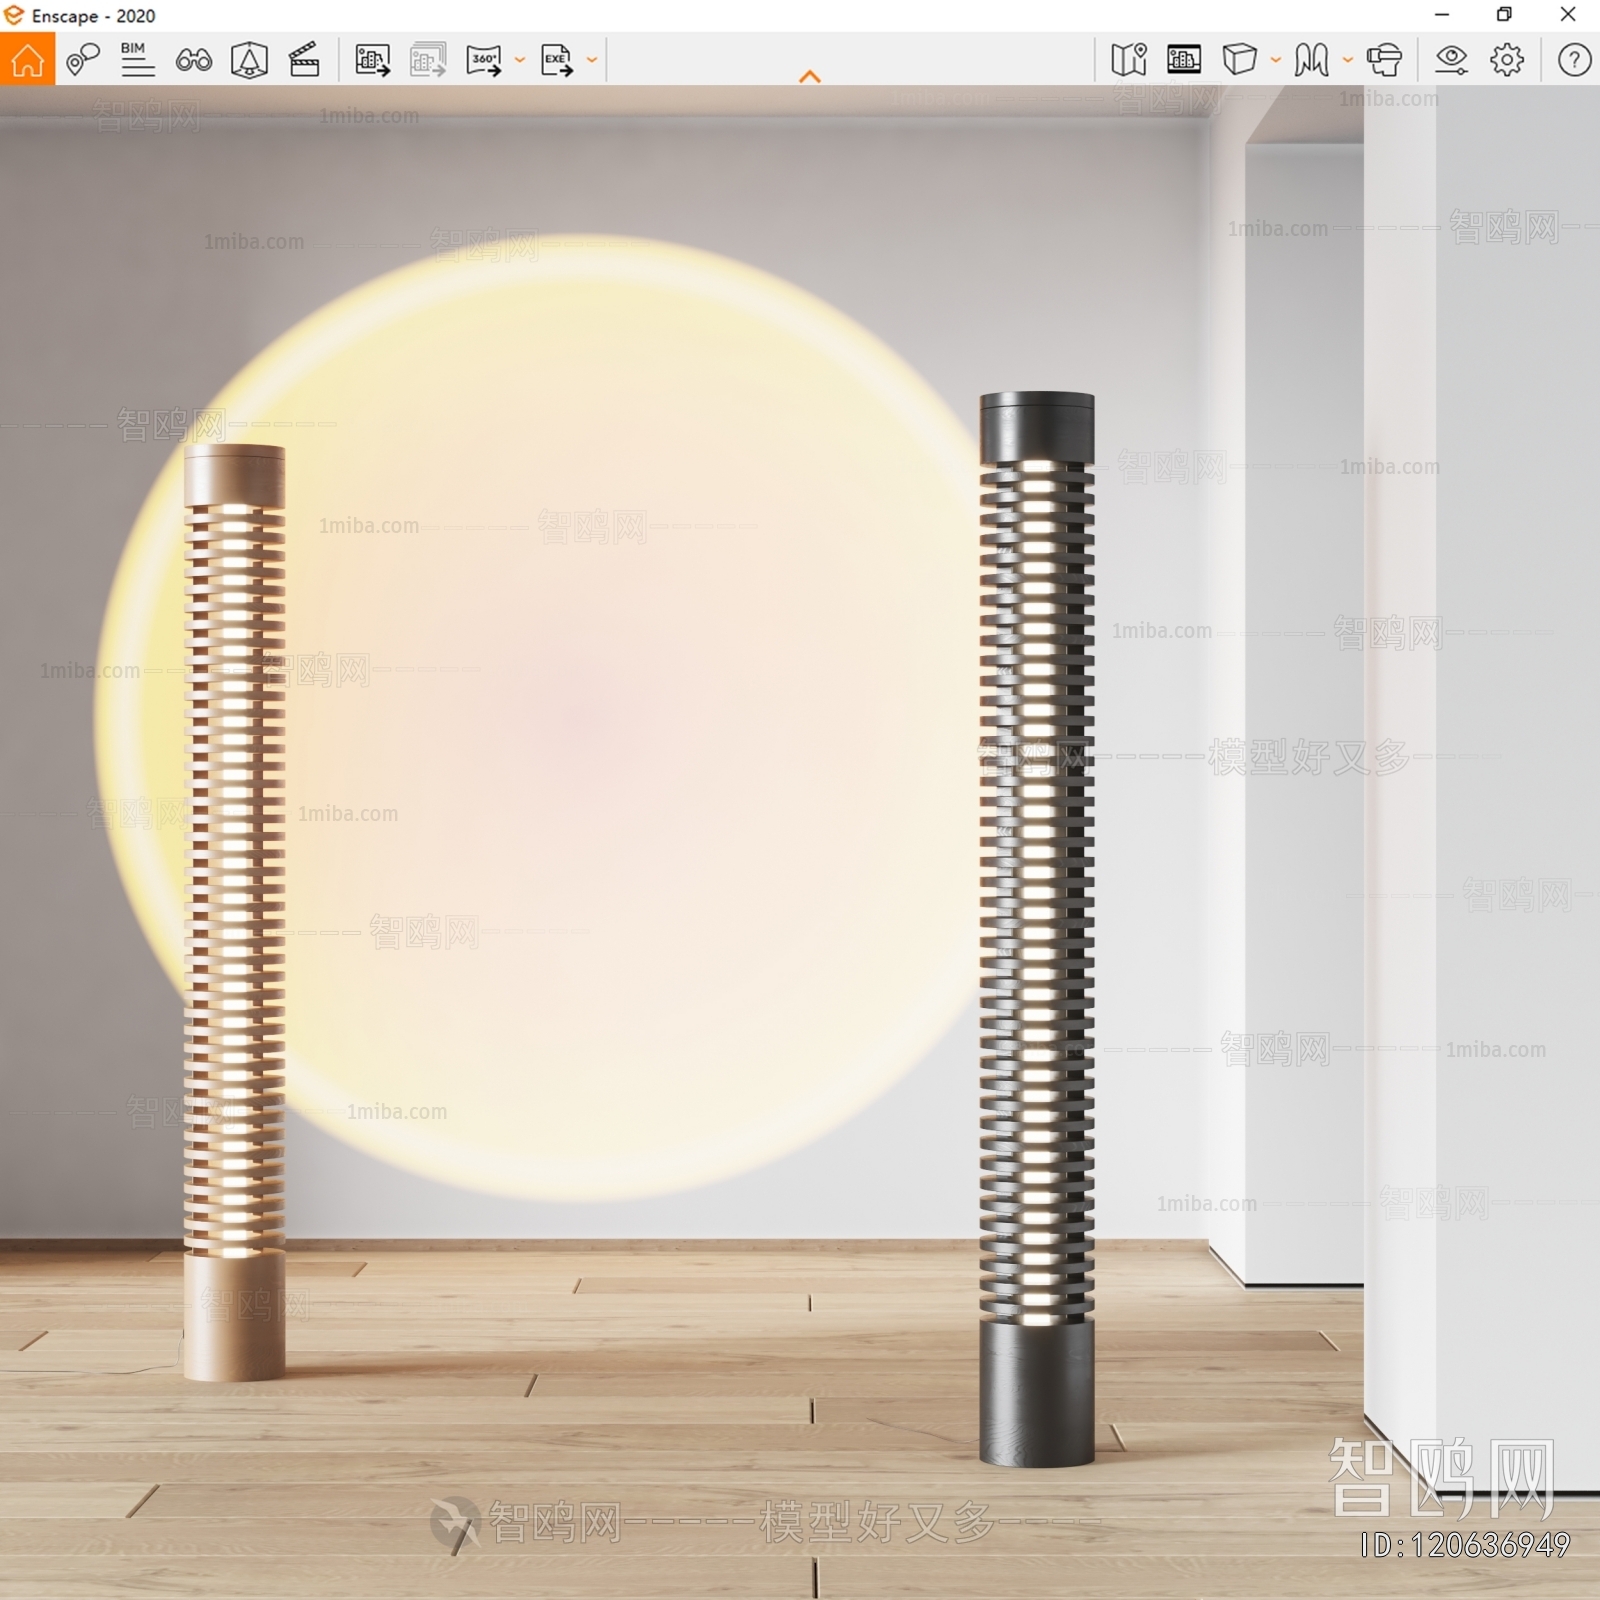Expand rendering style dropdown arrow
This screenshot has width=1600, height=1600.
[x=1348, y=60]
